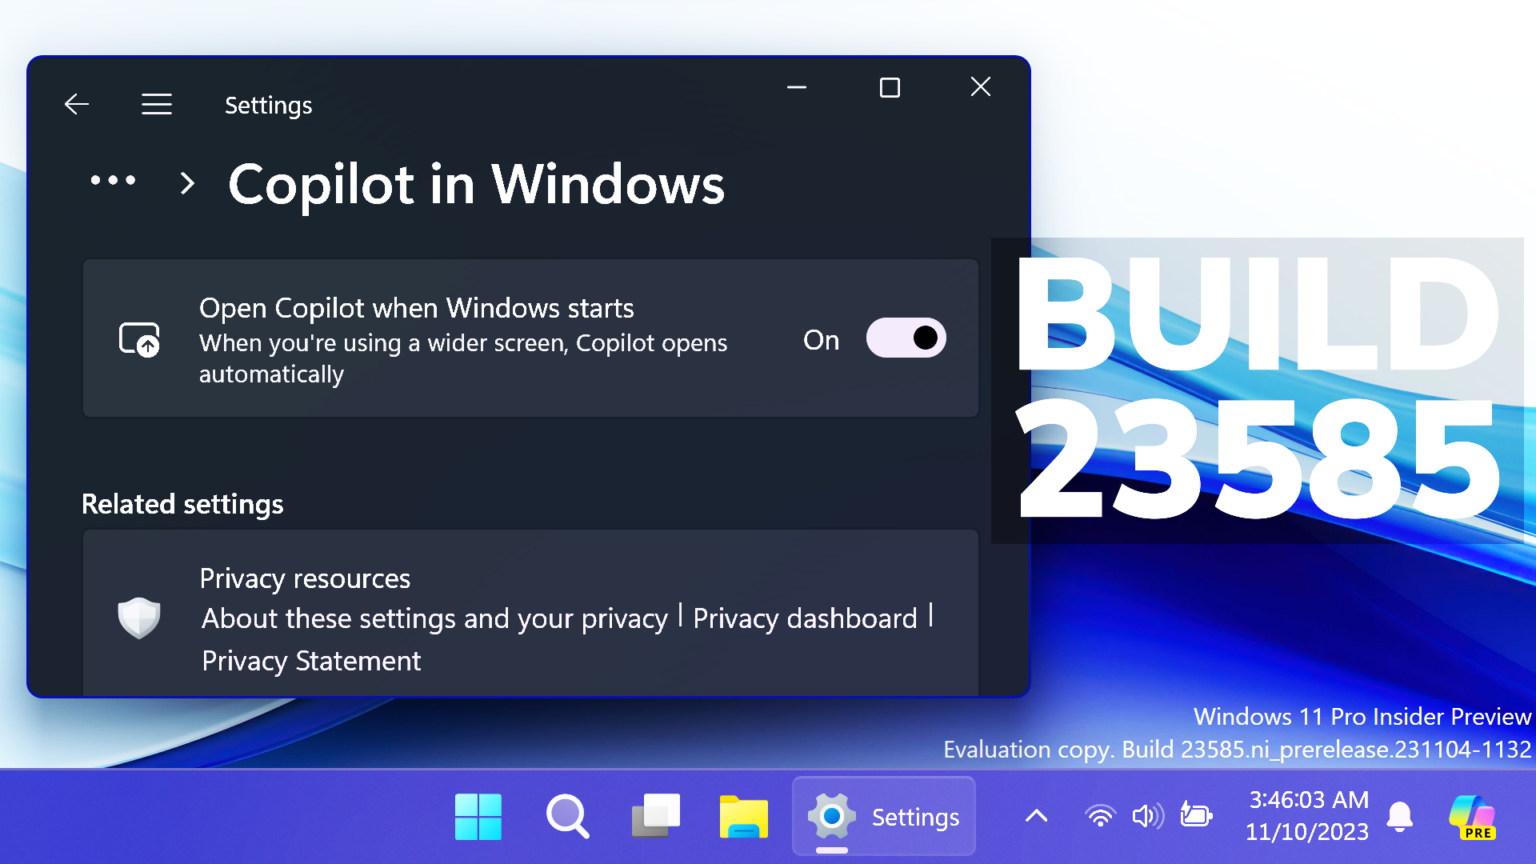Viewport: 1536px width, 864px height.
Task: Launch File Explorer from the taskbar
Action: tap(744, 817)
